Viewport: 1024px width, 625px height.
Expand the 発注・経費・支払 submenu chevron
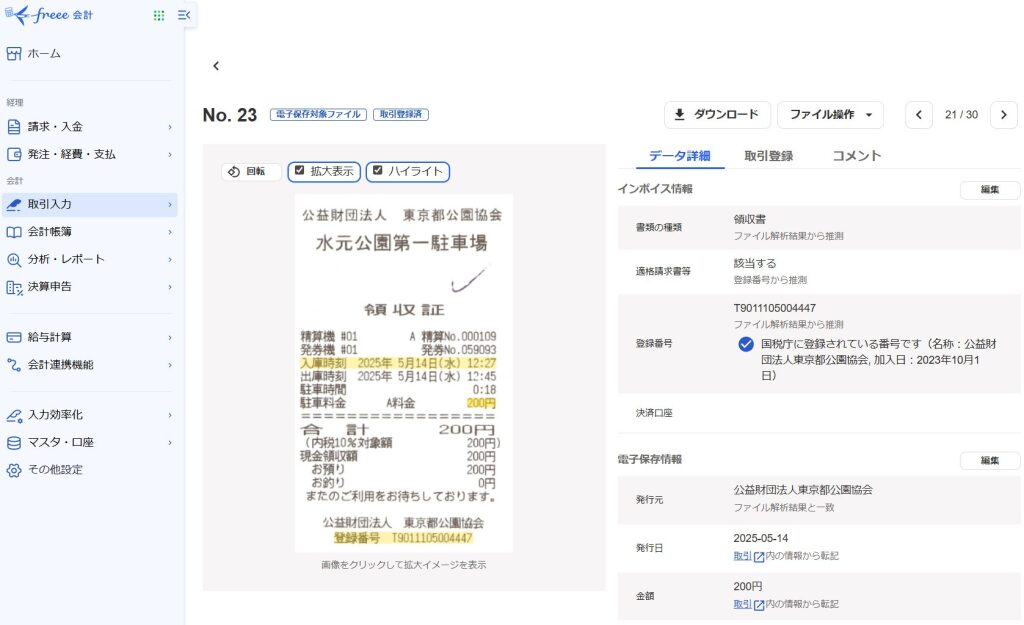point(170,155)
